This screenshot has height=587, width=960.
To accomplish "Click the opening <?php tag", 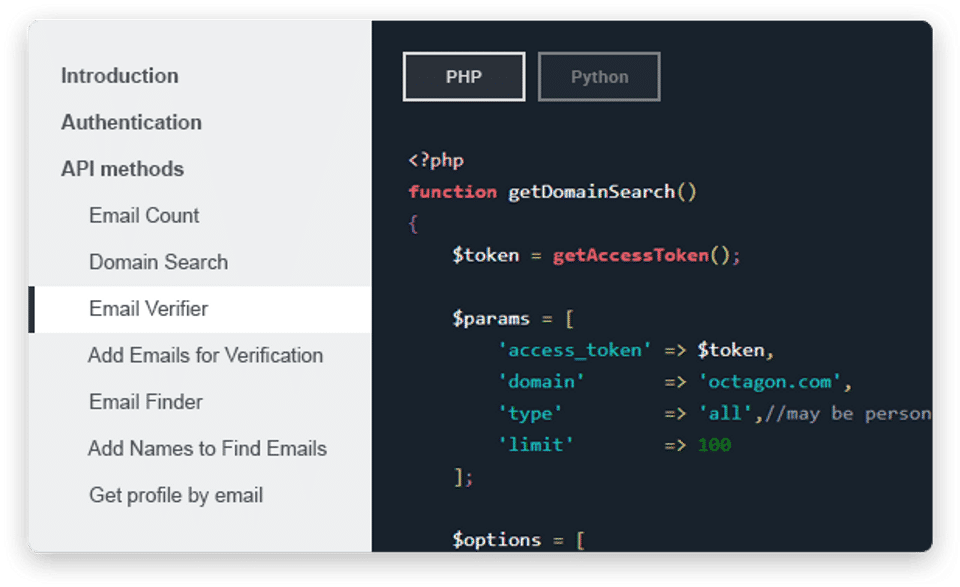I will pyautogui.click(x=436, y=160).
